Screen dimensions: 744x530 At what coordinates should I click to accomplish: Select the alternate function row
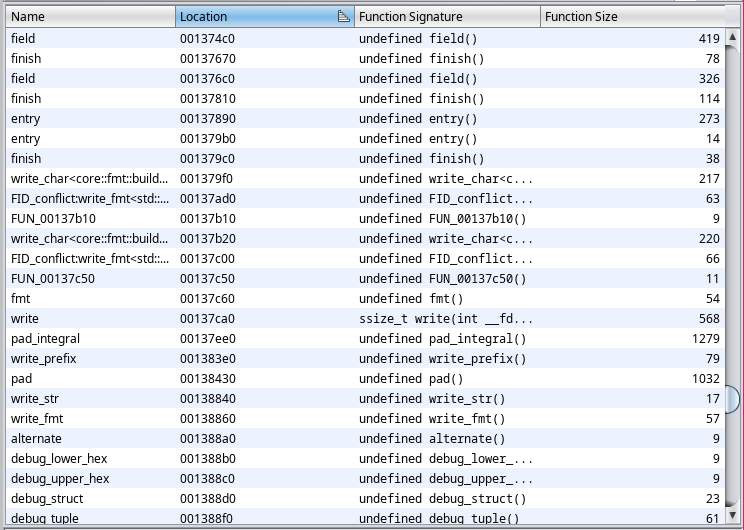pyautogui.click(x=36, y=438)
